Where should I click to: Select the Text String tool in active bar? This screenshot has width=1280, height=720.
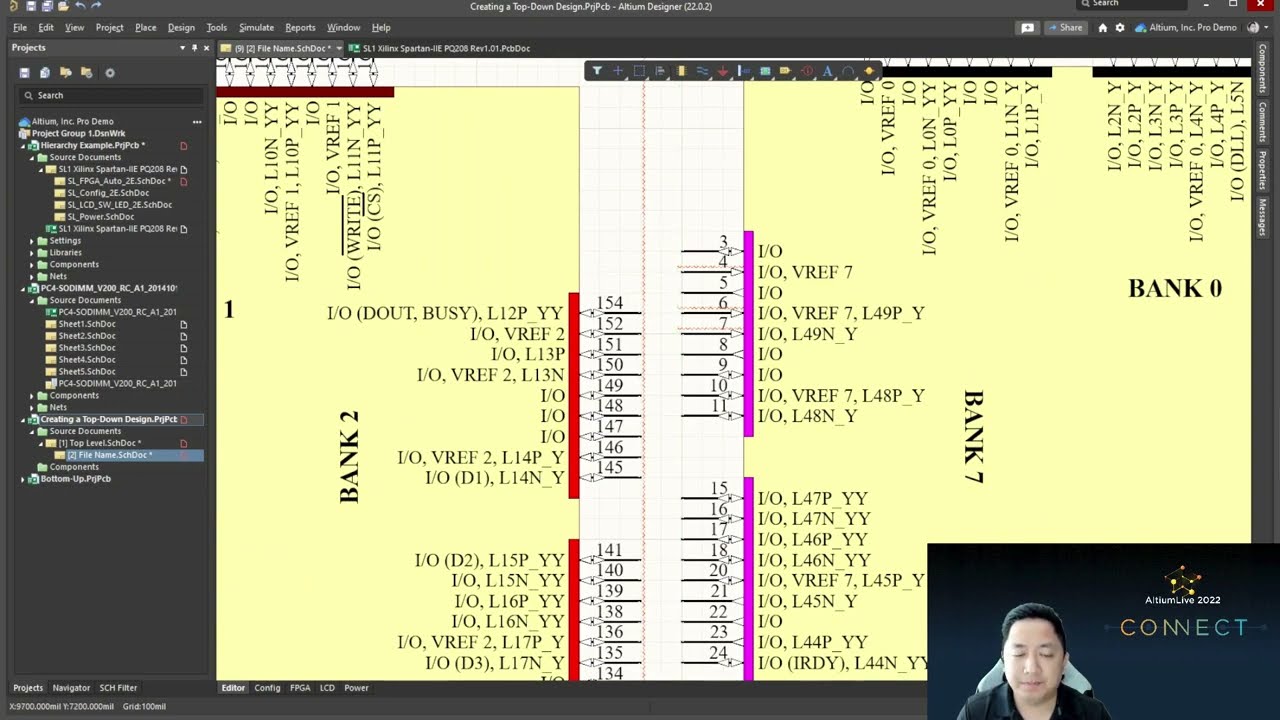tap(828, 71)
